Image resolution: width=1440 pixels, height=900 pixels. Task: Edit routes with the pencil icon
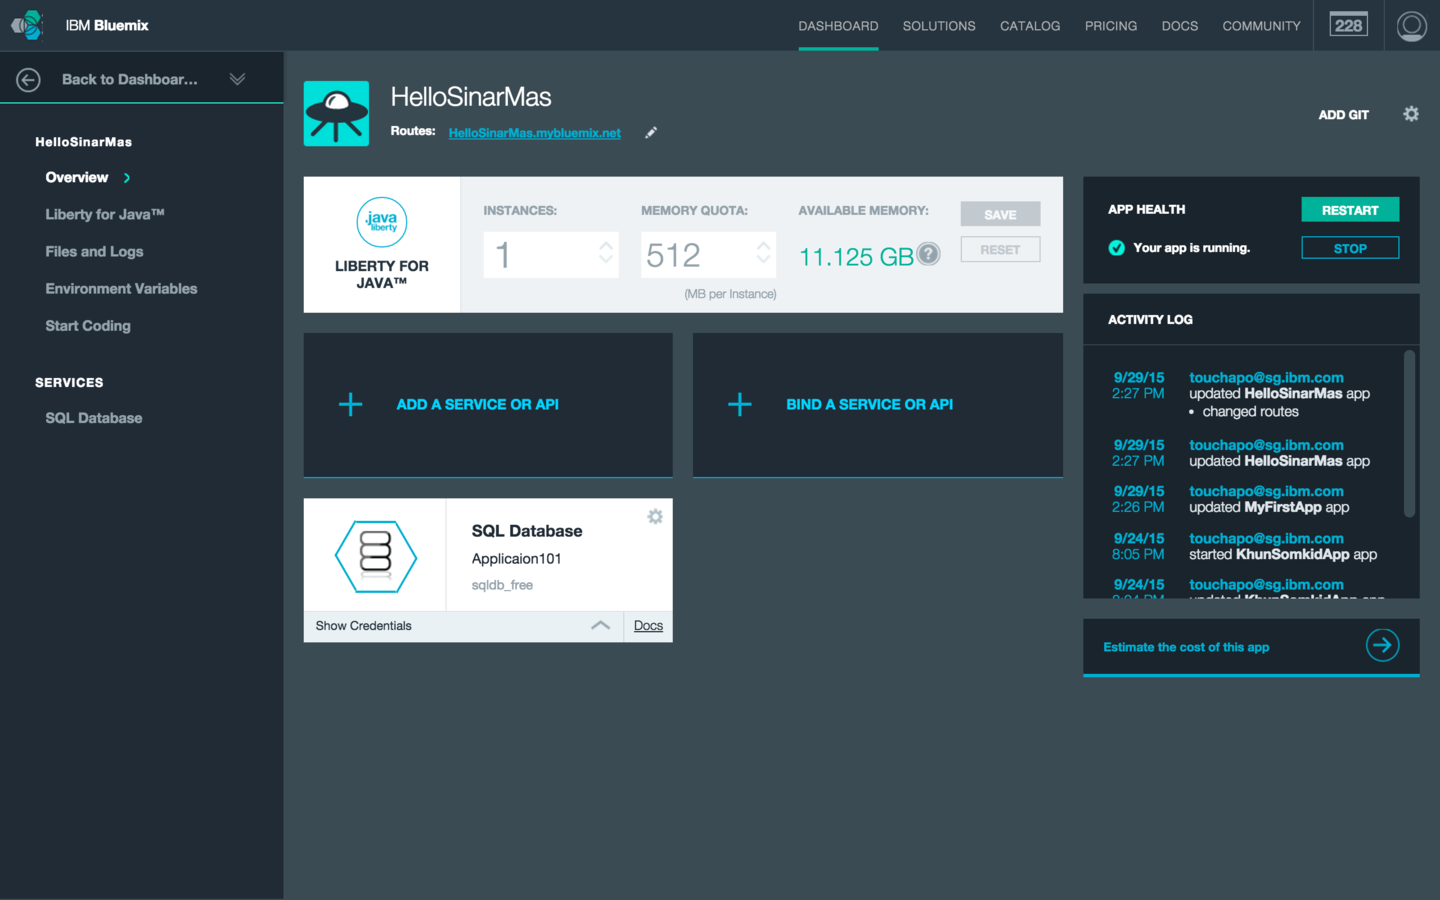pos(651,132)
